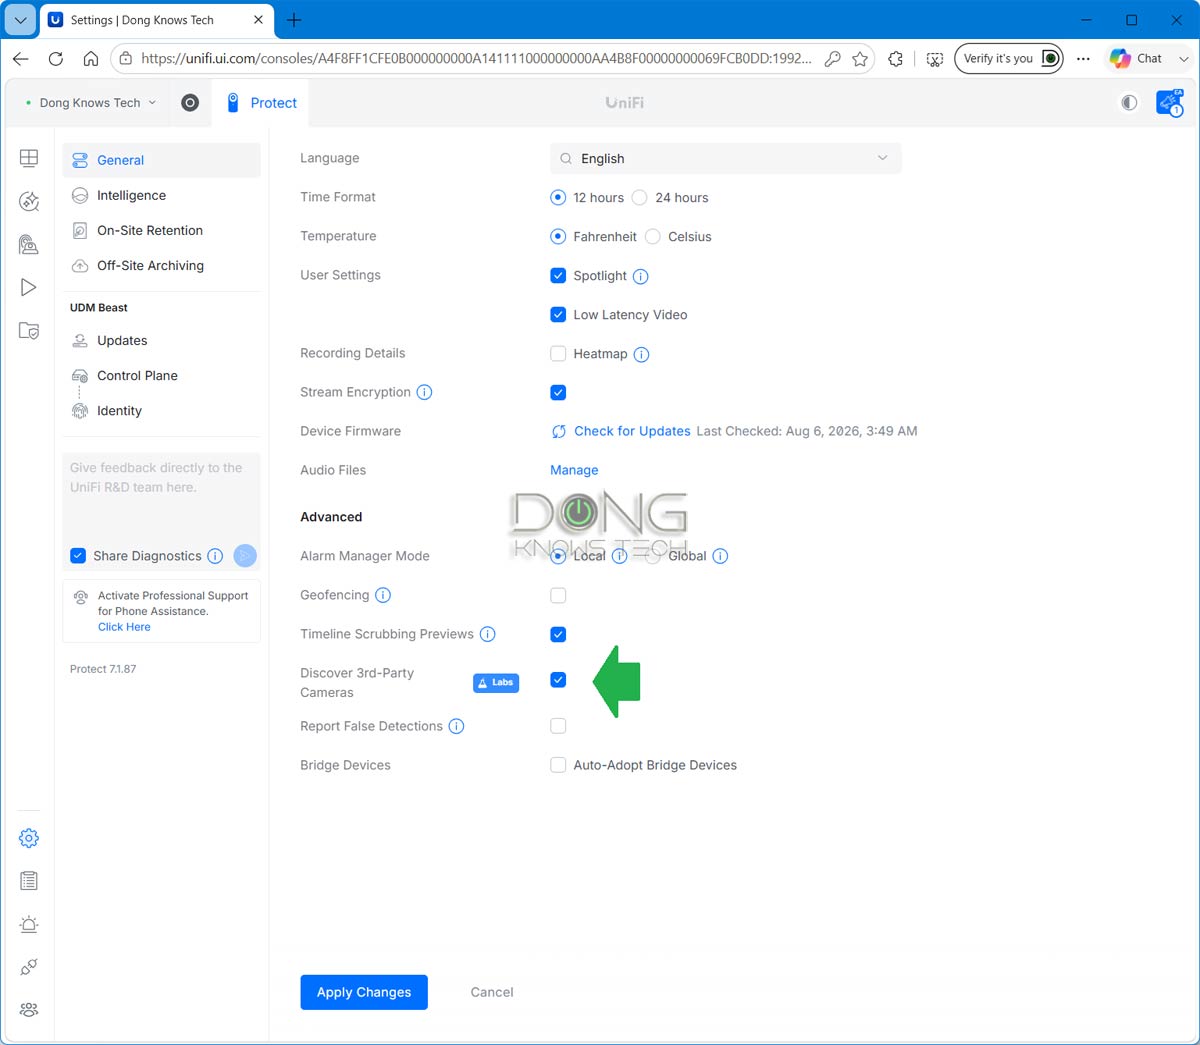Show Global alarm mode info icon
This screenshot has height=1045, width=1200.
click(x=720, y=556)
